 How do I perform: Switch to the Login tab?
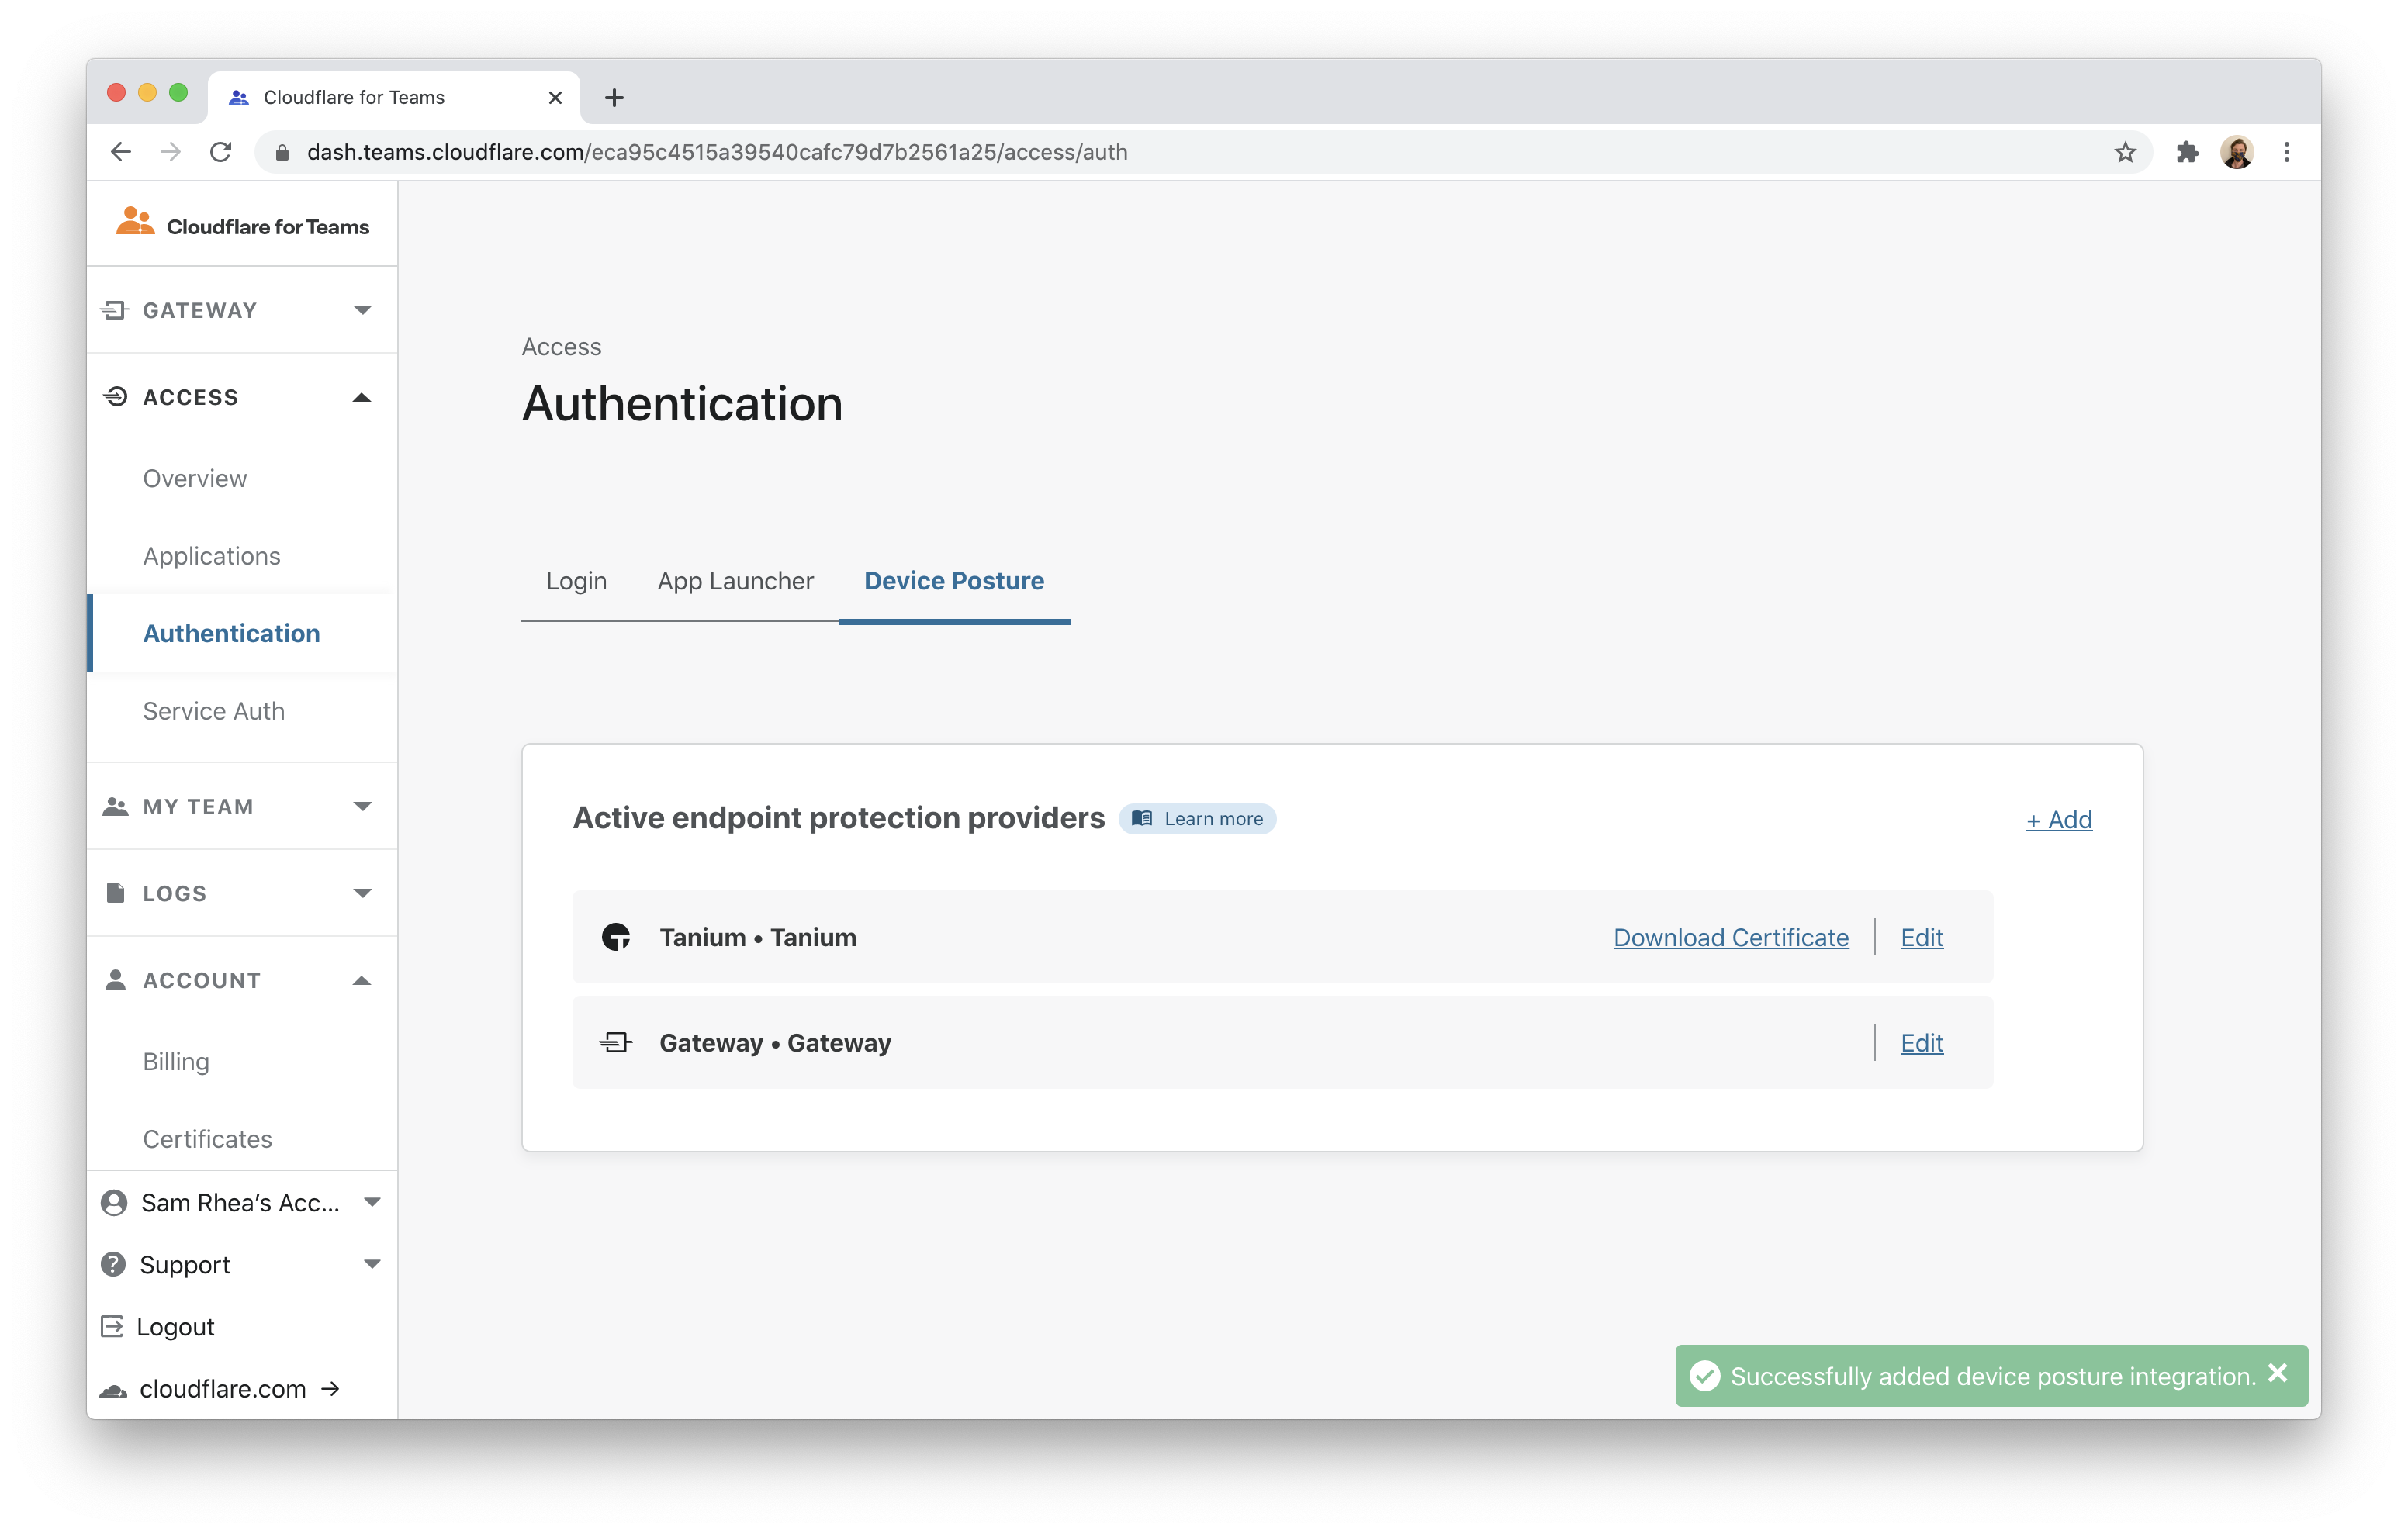point(576,581)
